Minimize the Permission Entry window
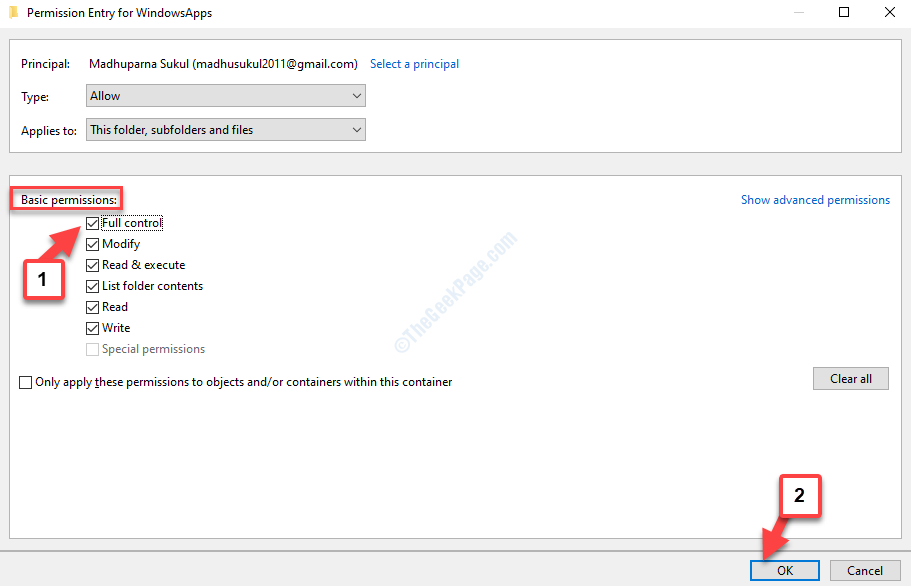 click(798, 12)
